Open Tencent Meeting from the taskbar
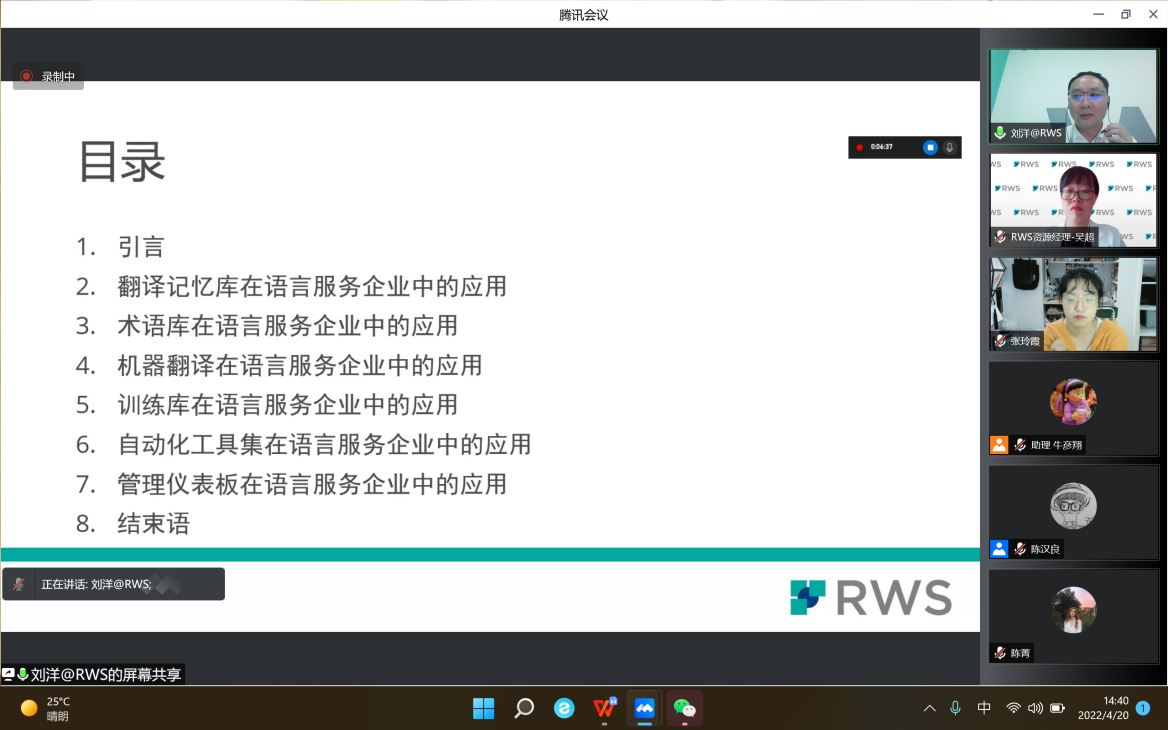 [x=644, y=708]
